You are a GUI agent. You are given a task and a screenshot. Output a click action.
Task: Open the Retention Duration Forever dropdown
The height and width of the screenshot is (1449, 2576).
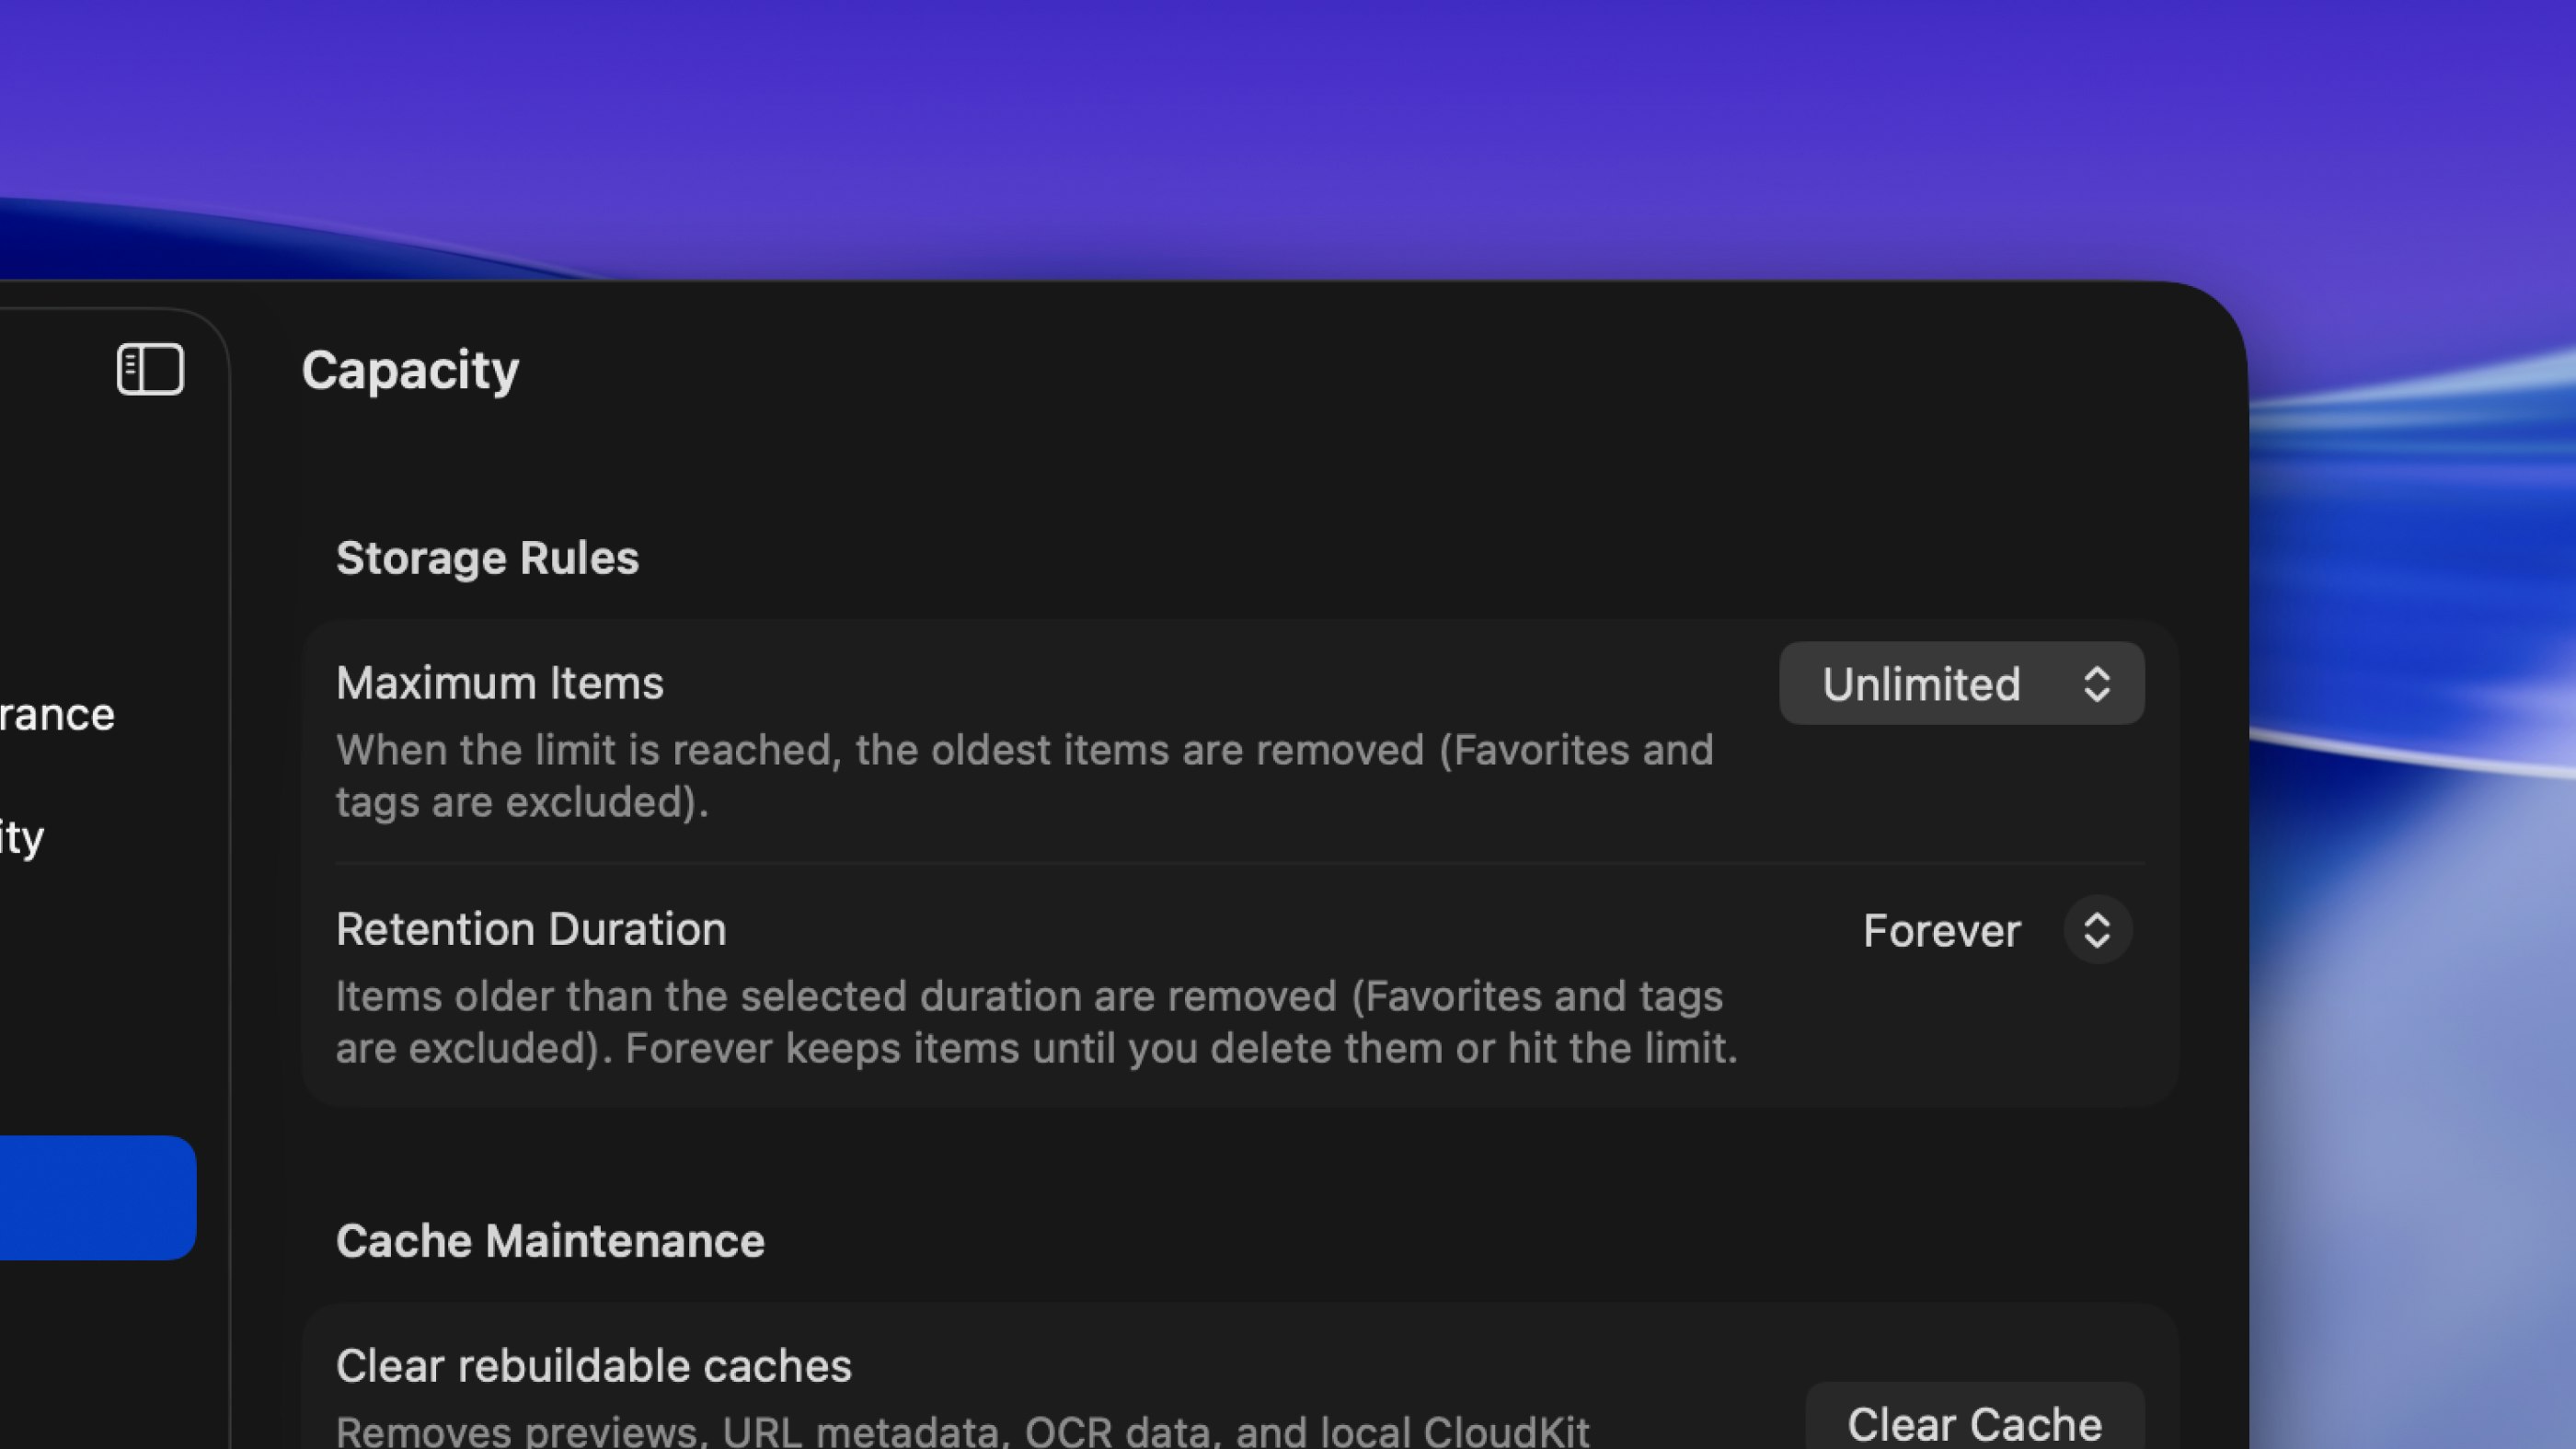click(1997, 930)
